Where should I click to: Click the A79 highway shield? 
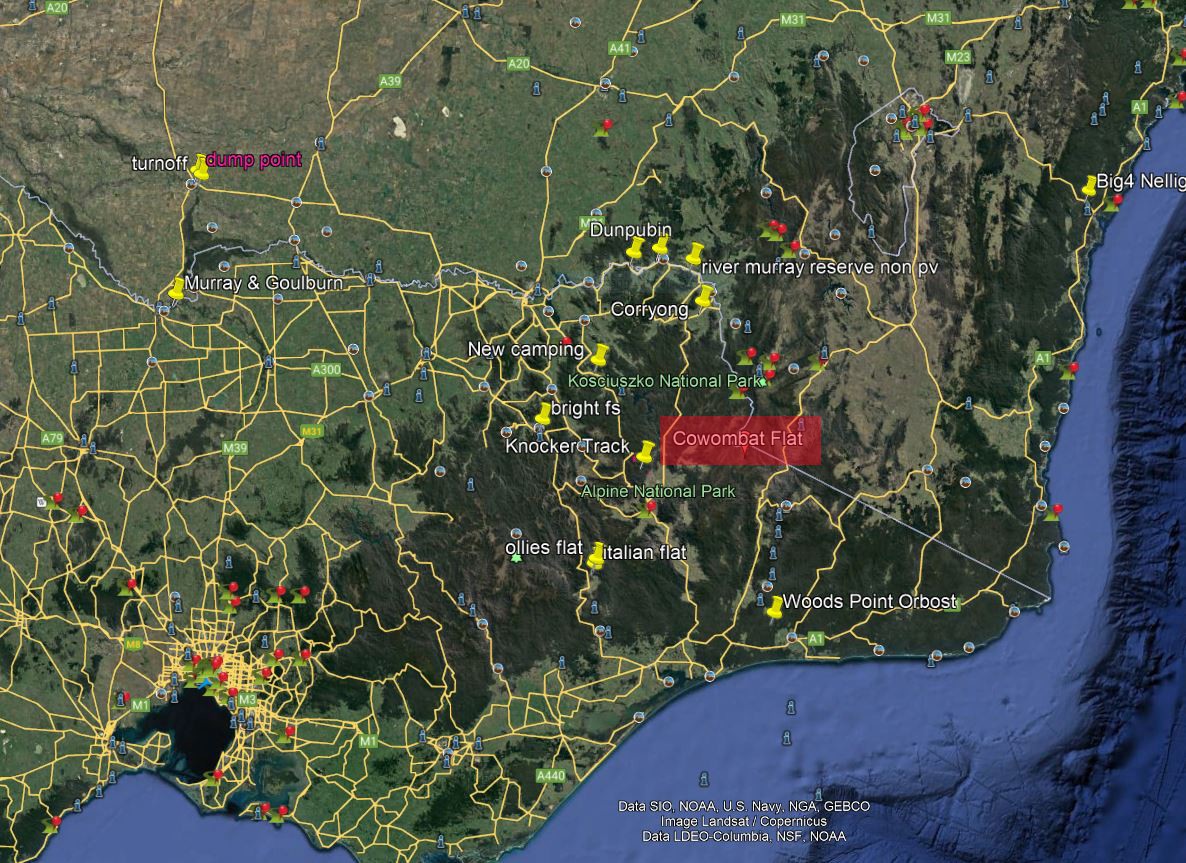[52, 438]
